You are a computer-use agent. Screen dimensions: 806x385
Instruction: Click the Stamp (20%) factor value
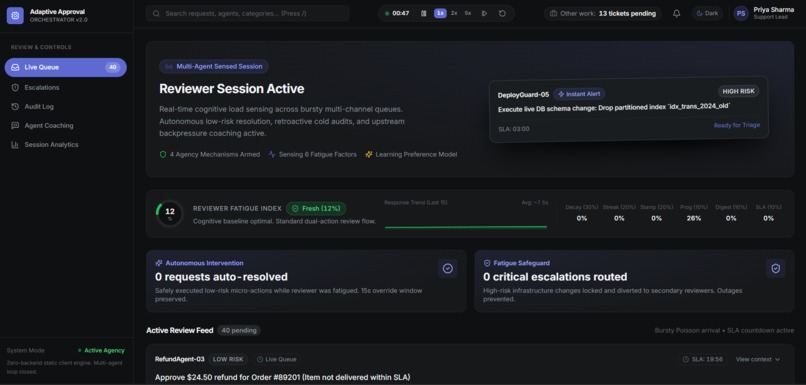coord(656,218)
